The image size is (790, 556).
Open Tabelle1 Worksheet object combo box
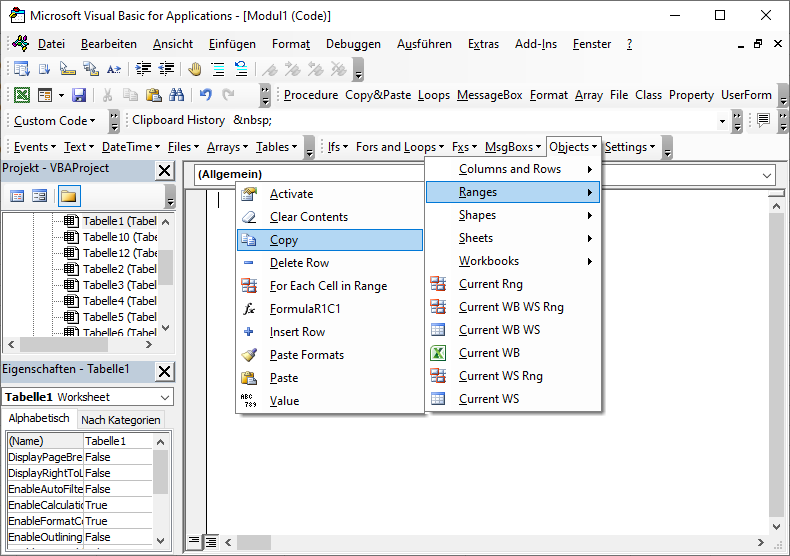[x=88, y=397]
